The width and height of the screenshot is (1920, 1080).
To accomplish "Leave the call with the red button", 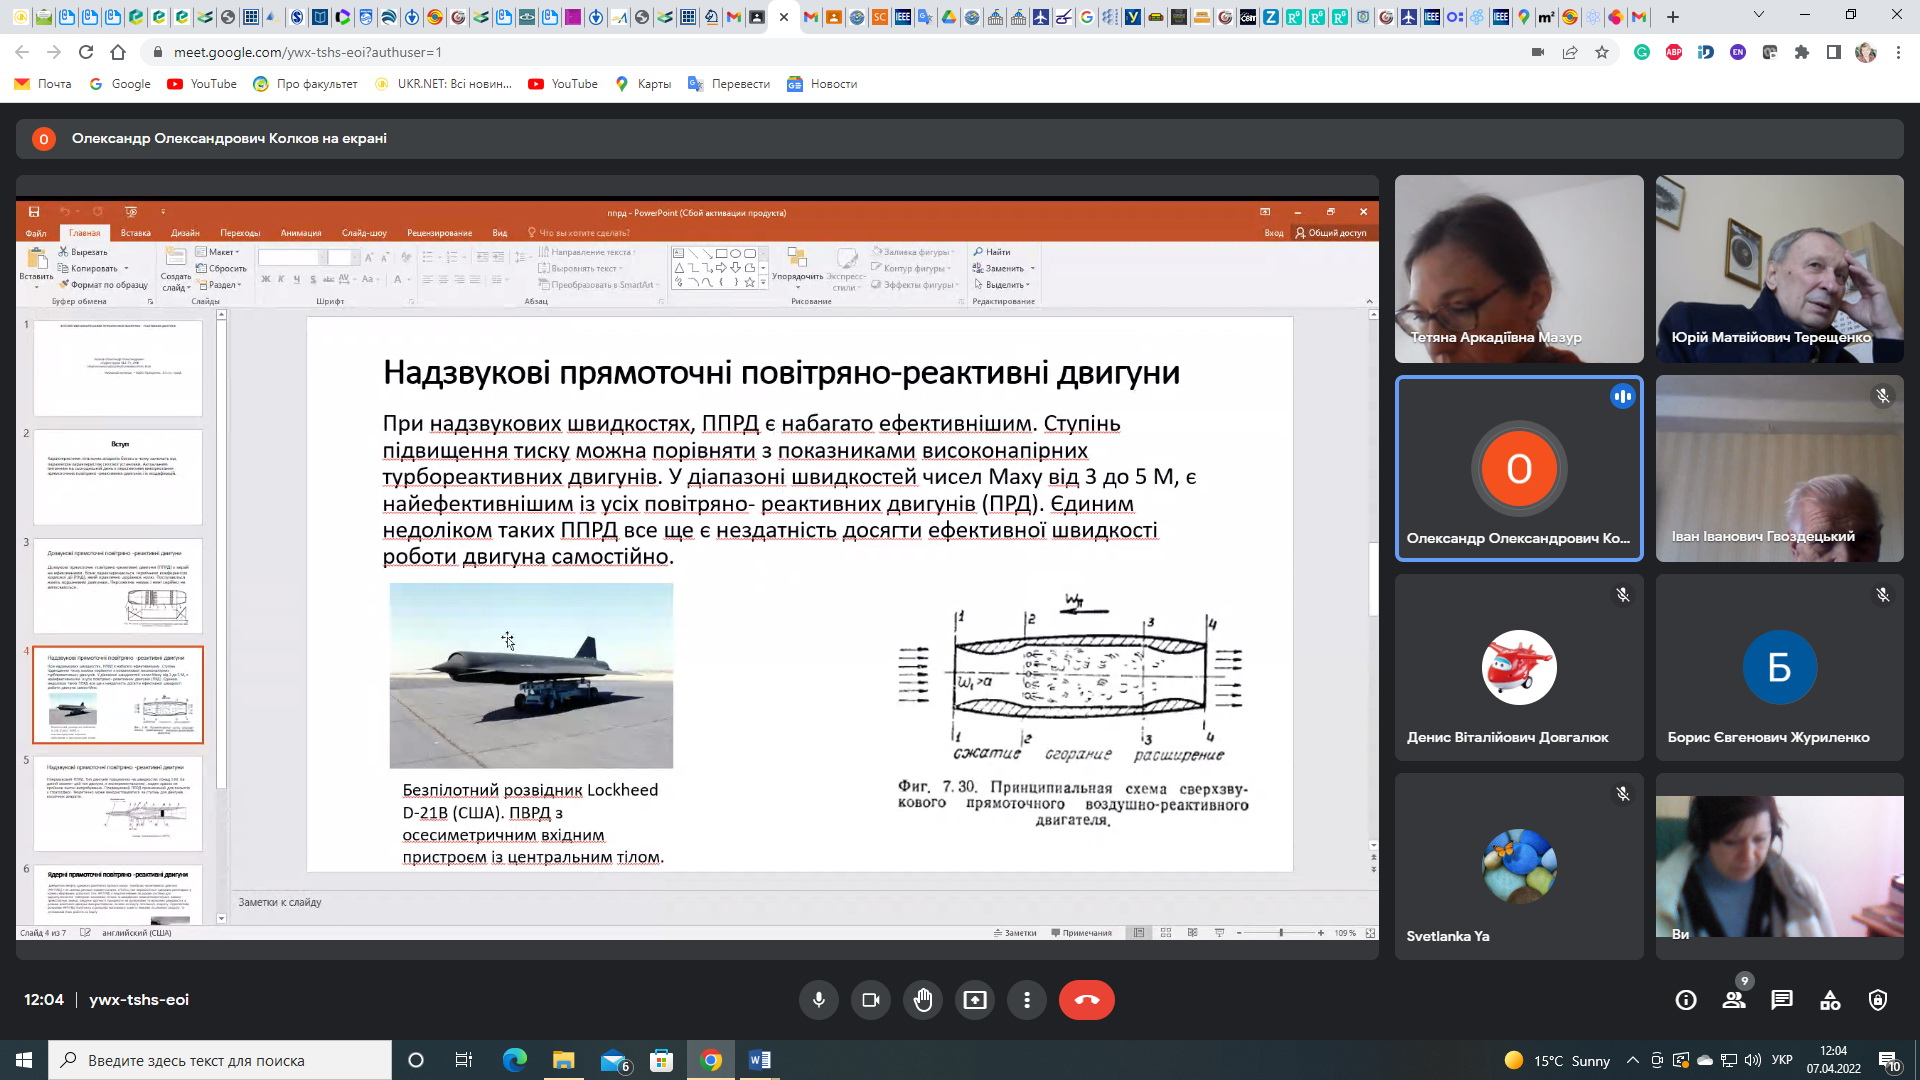I will 1086,1000.
